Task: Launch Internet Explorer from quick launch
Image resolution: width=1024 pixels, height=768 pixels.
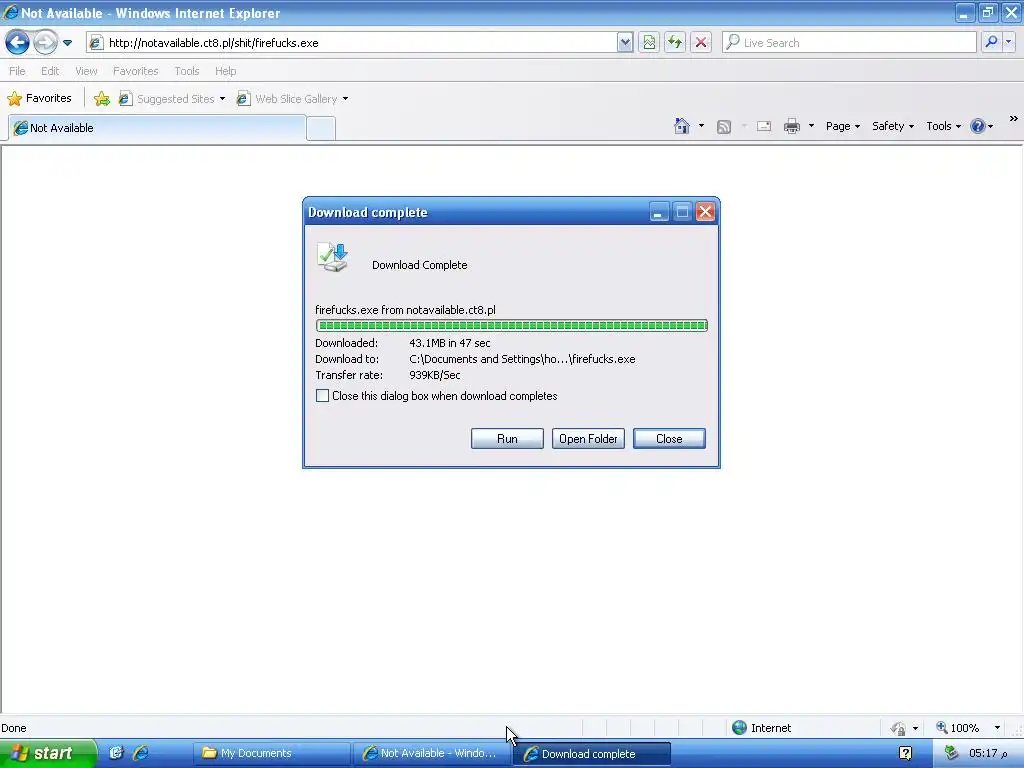Action: coord(140,753)
